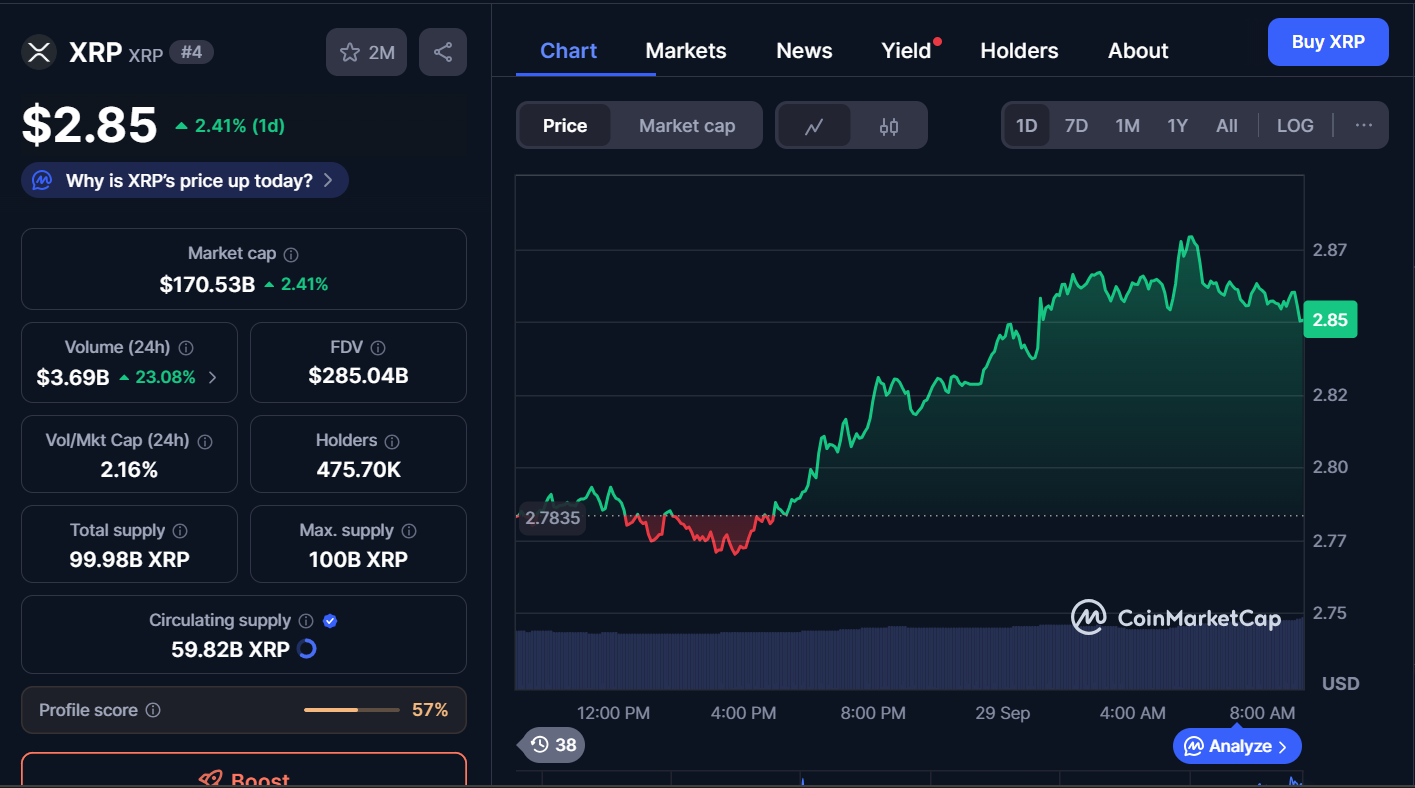Click the circulating supply progress ring
This screenshot has height=788, width=1415.
click(307, 649)
